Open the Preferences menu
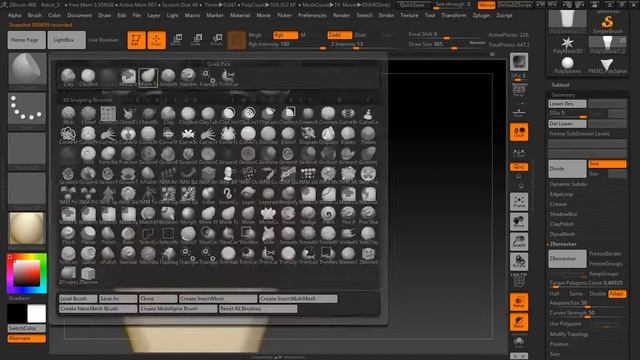640x360 pixels. pyautogui.click(x=312, y=15)
